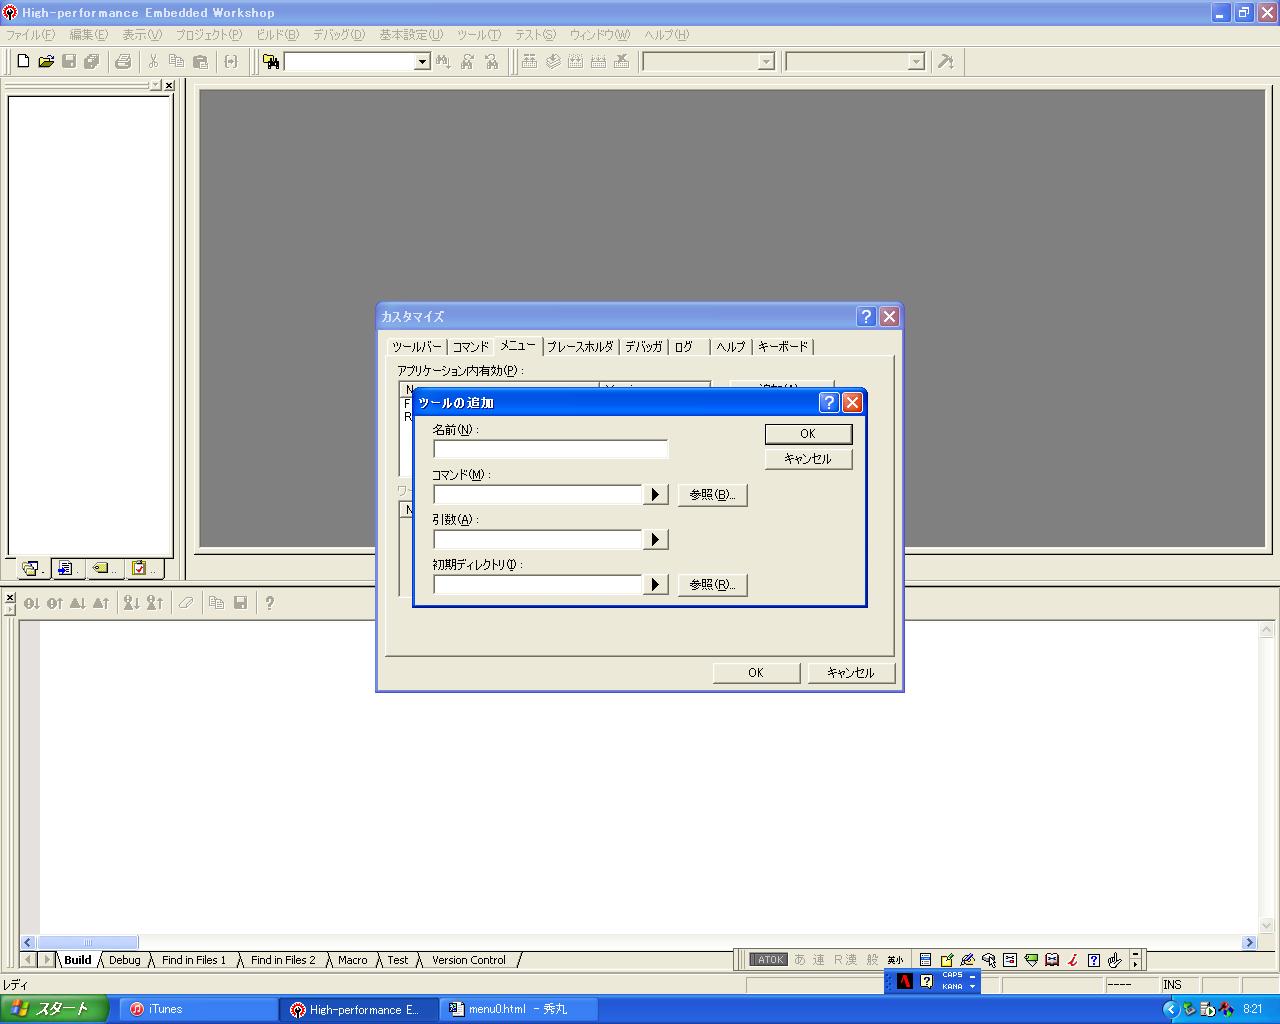Expand placeholder arrow beside コマンド field

tap(655, 495)
